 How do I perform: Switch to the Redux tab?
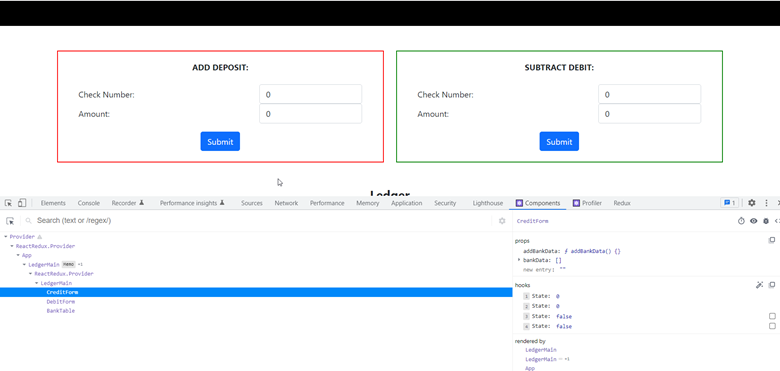click(622, 203)
